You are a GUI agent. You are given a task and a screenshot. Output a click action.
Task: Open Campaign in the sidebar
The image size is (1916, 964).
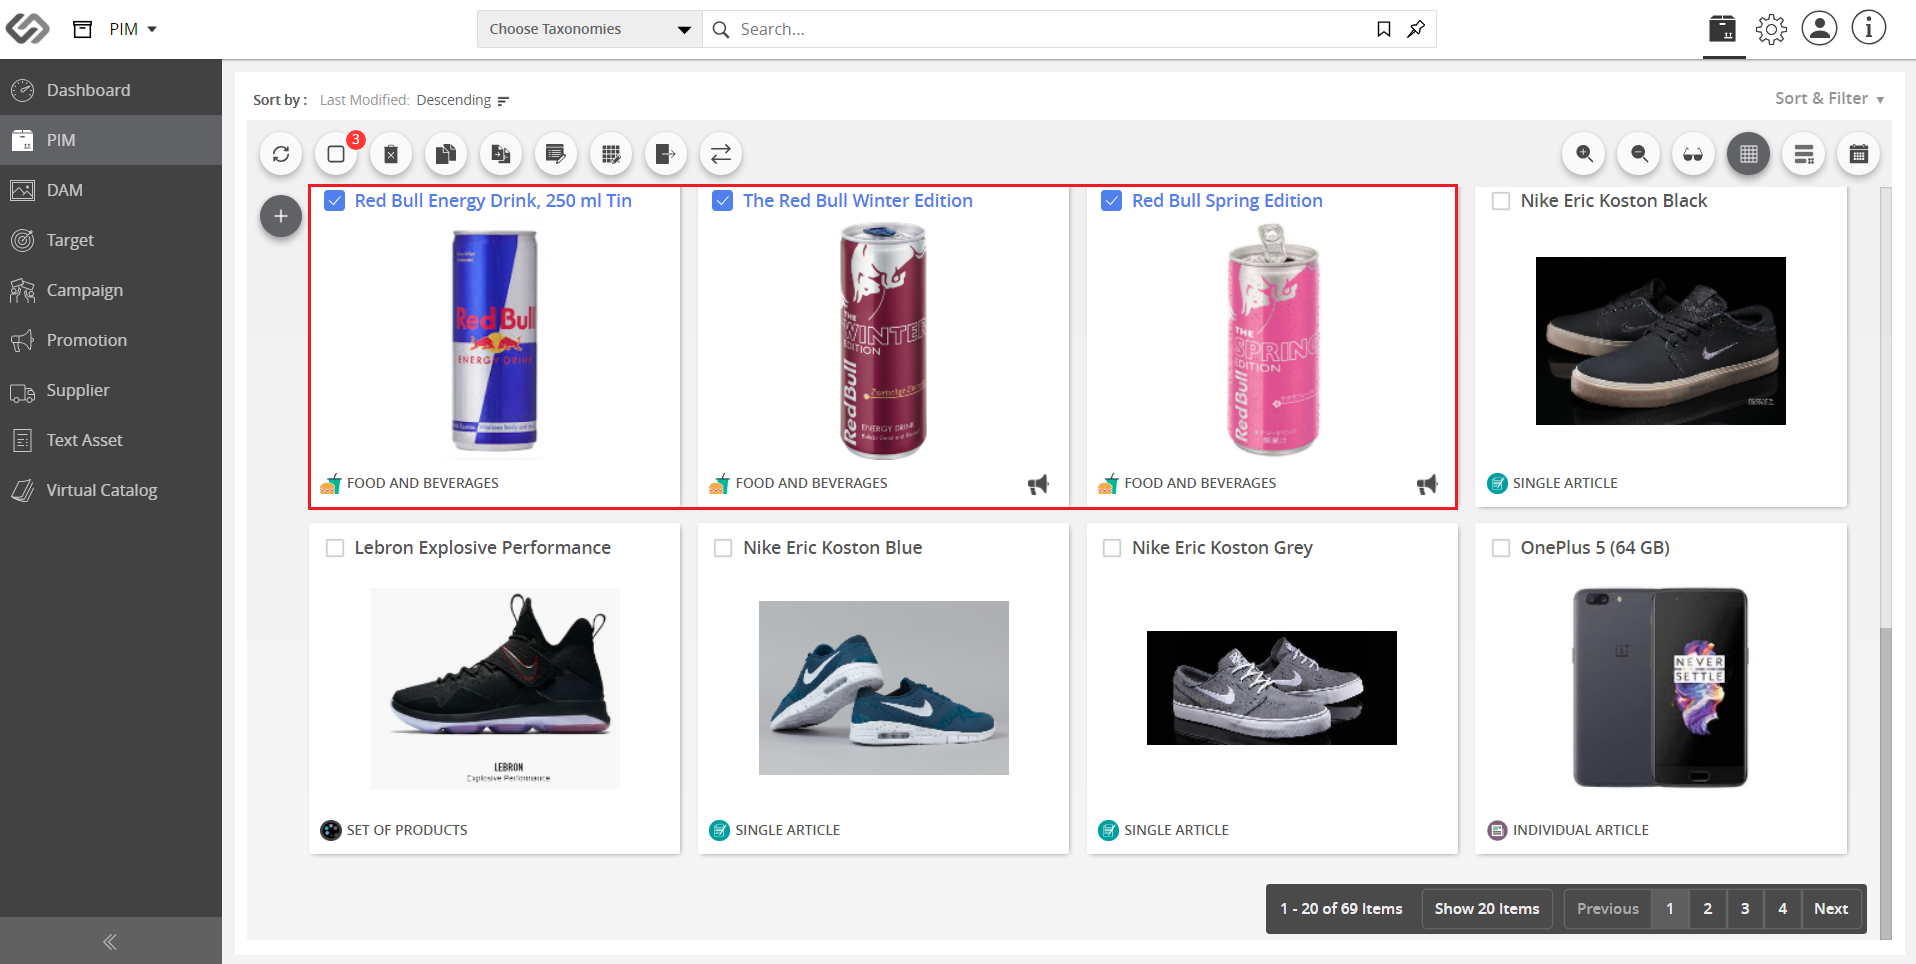point(111,290)
